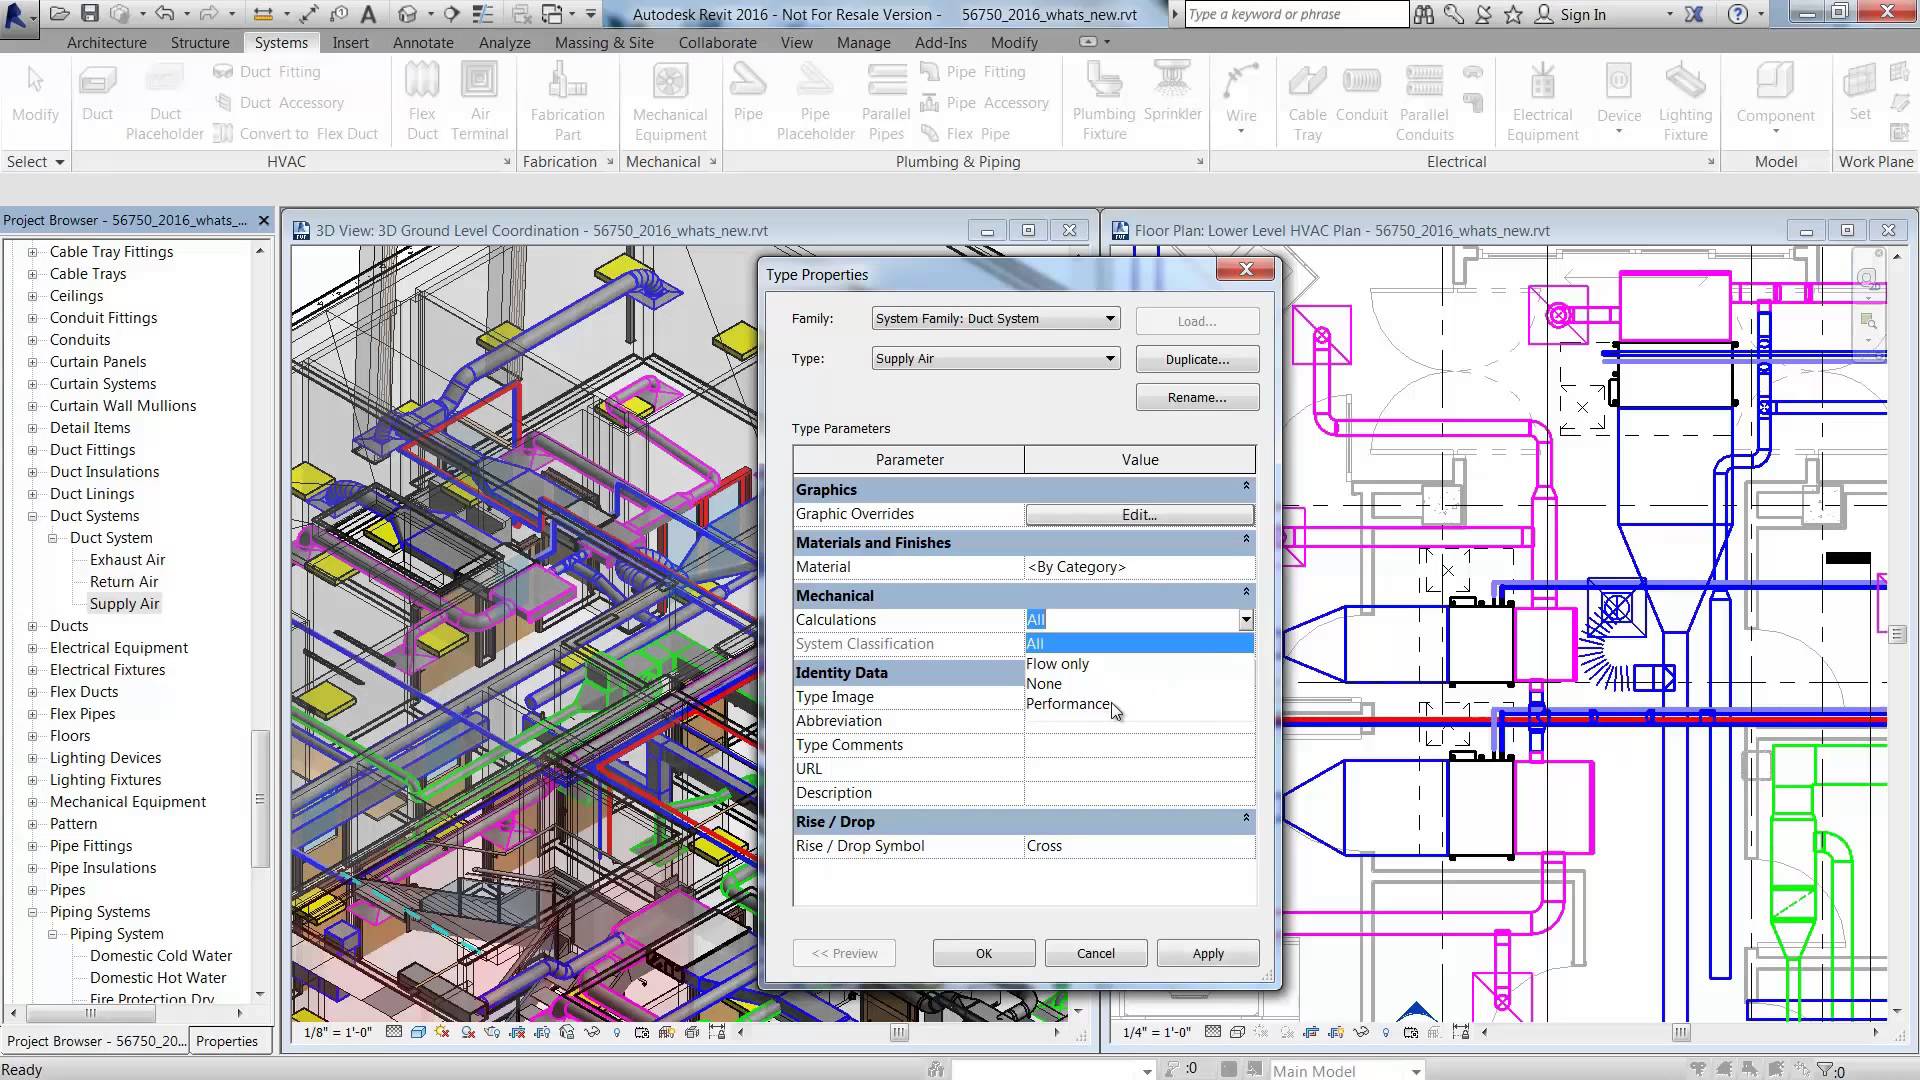Open the Manage ribbon tab

[863, 42]
